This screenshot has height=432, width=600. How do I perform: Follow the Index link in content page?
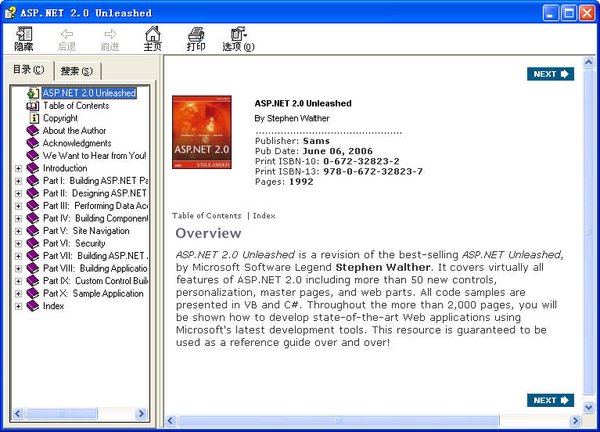pyautogui.click(x=264, y=216)
